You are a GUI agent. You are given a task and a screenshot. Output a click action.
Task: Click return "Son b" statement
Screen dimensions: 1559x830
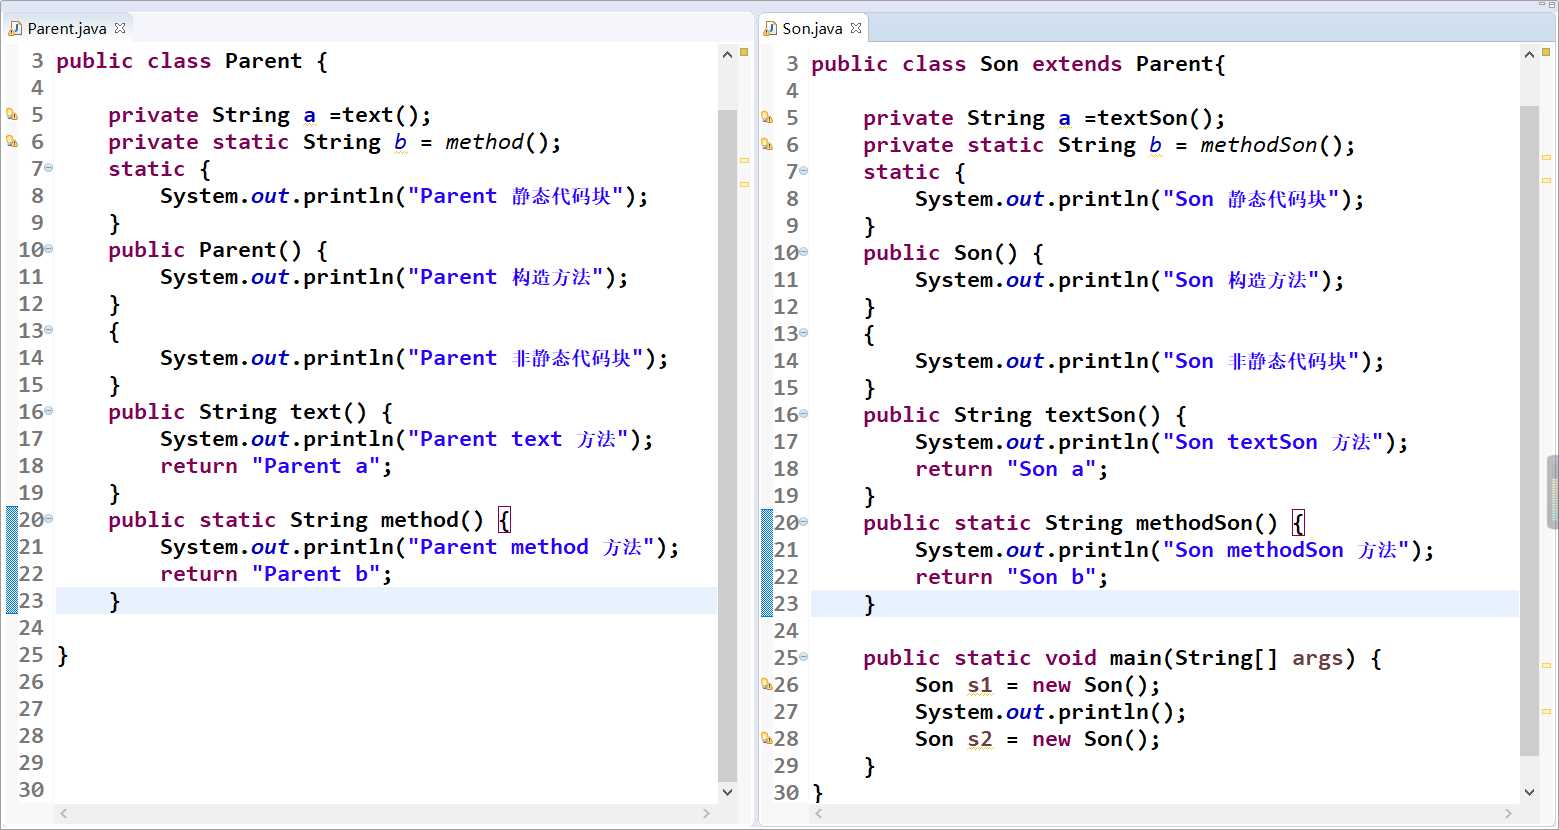[1011, 577]
